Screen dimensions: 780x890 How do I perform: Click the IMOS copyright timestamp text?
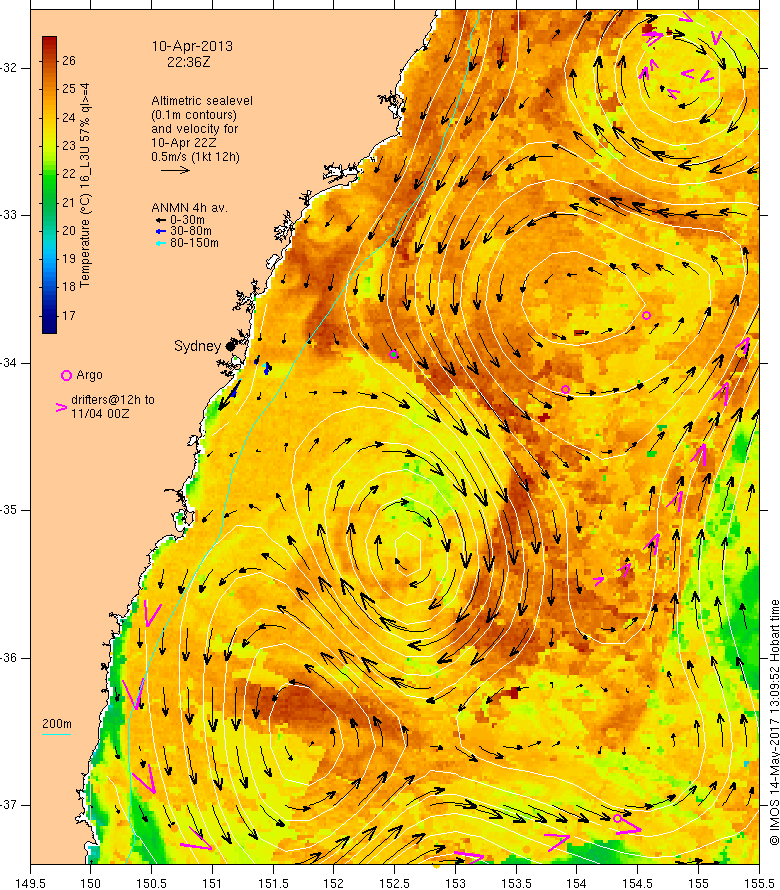[774, 722]
